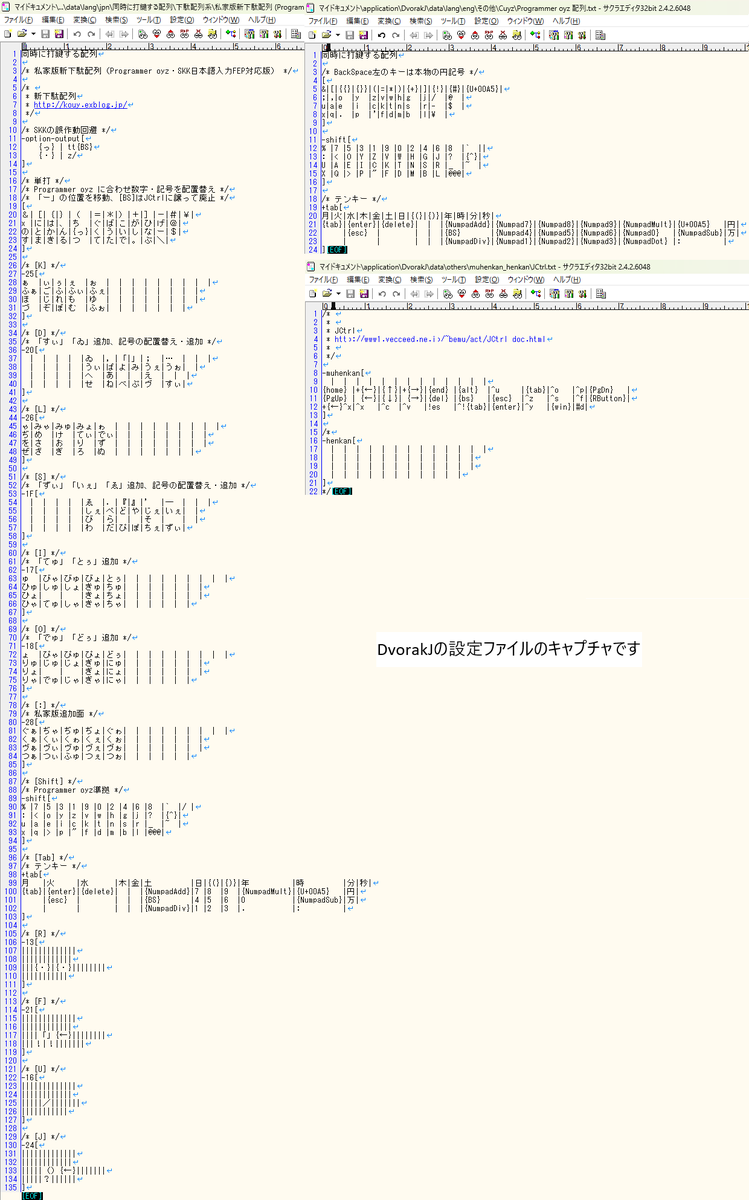Screen dimensions: 749x1200
Task: Undo last edit in 私家版新下駄配列 window
Action: (77, 34)
